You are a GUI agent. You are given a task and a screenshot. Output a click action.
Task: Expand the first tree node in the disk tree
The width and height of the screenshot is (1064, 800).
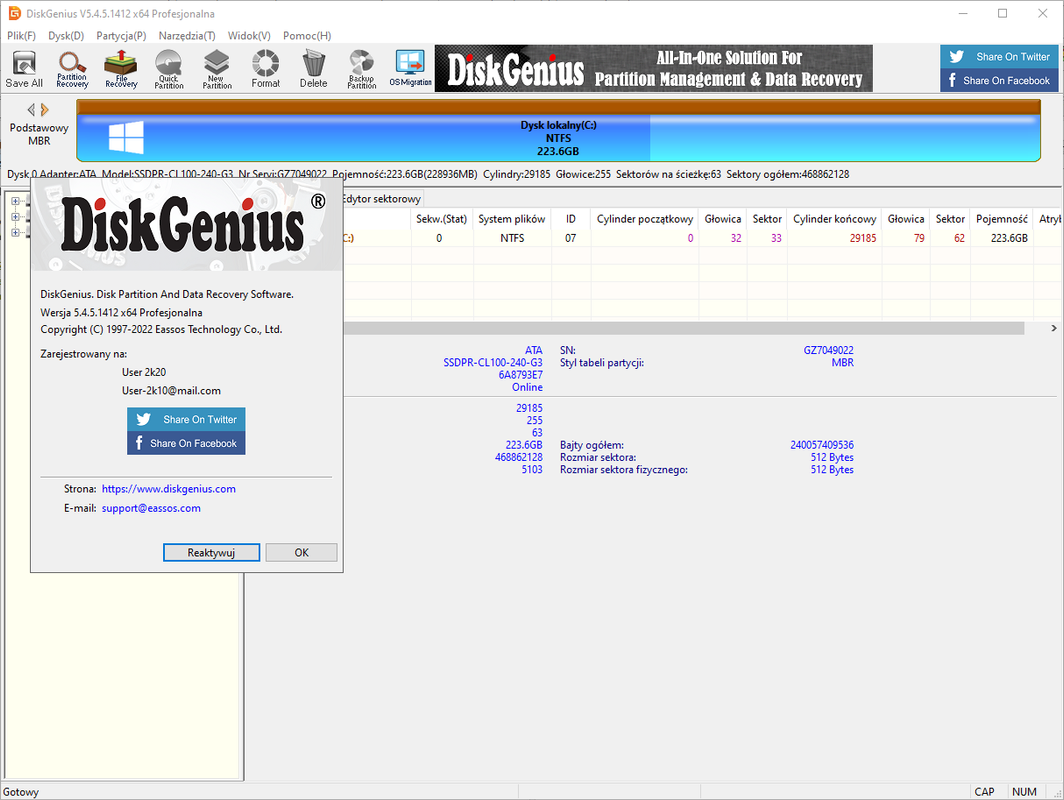(x=15, y=201)
